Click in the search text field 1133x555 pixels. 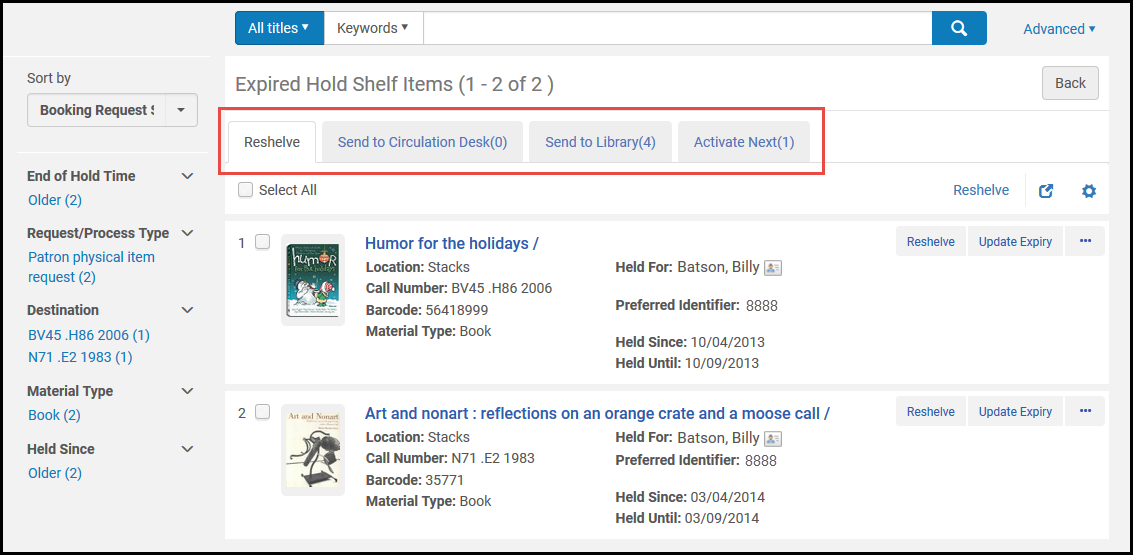point(677,28)
